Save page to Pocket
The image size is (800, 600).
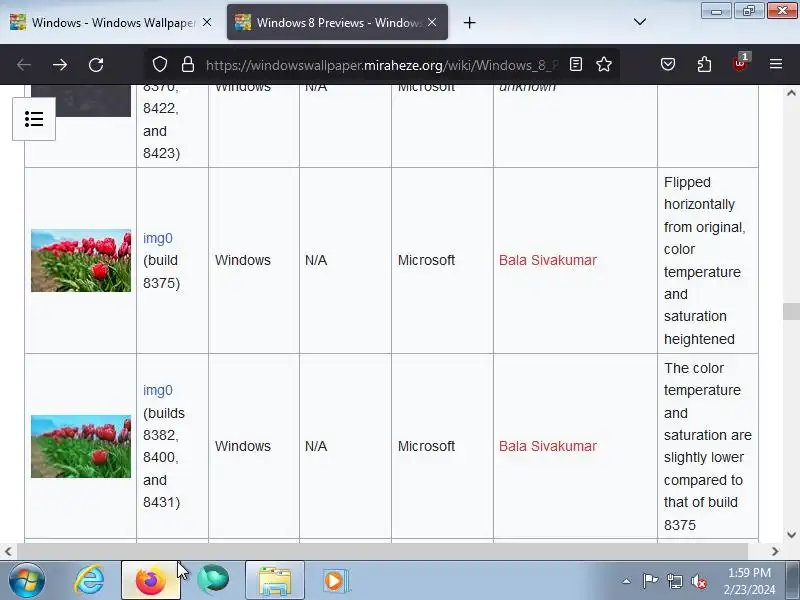[668, 64]
